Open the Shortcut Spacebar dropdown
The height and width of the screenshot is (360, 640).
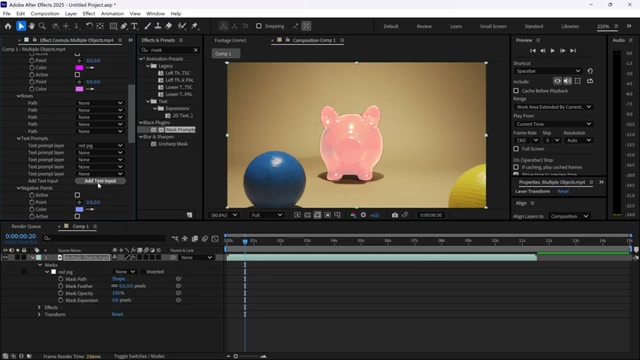548,71
